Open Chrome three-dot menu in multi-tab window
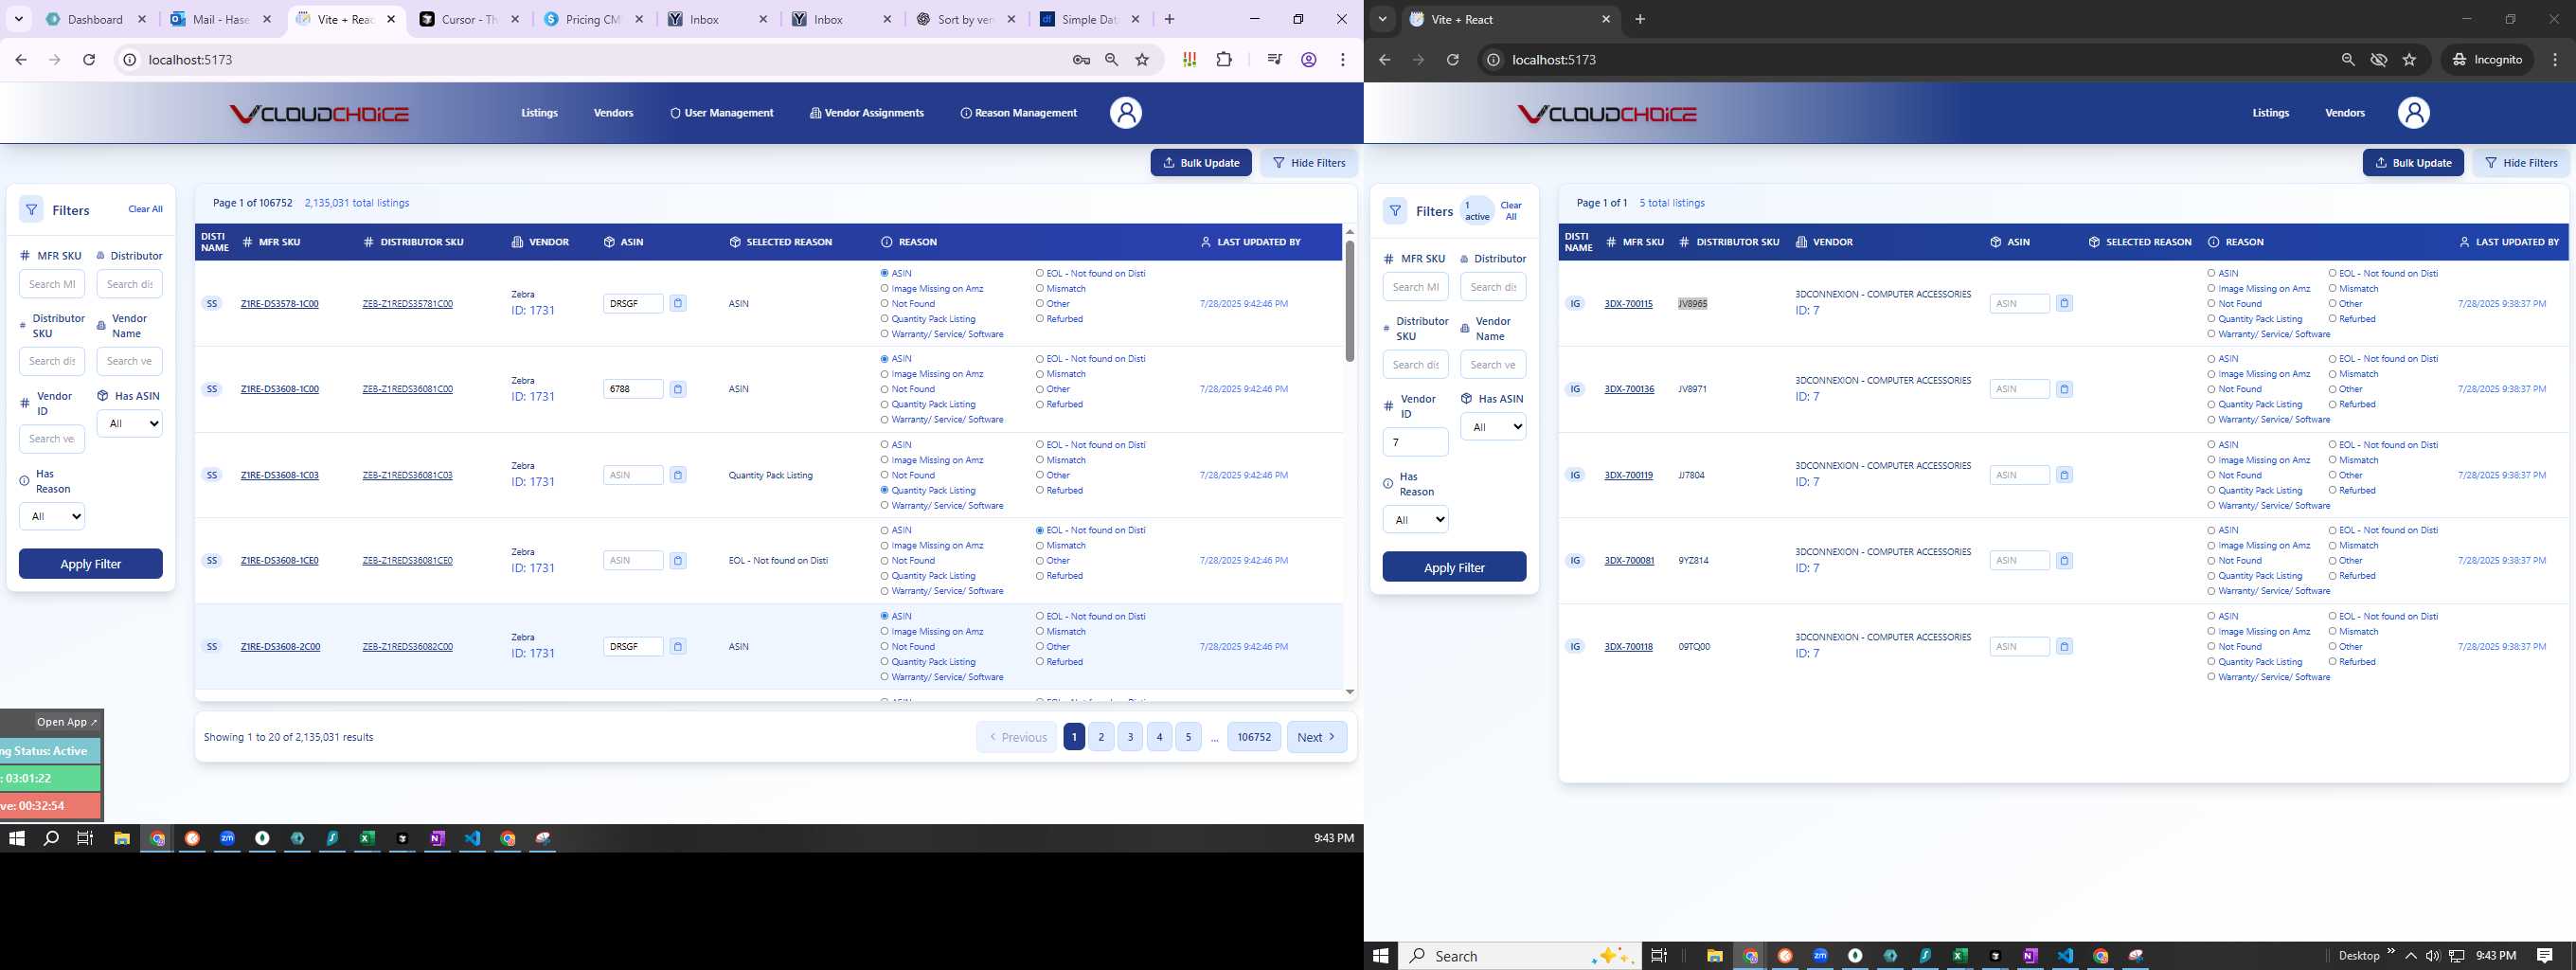 click(x=1343, y=60)
